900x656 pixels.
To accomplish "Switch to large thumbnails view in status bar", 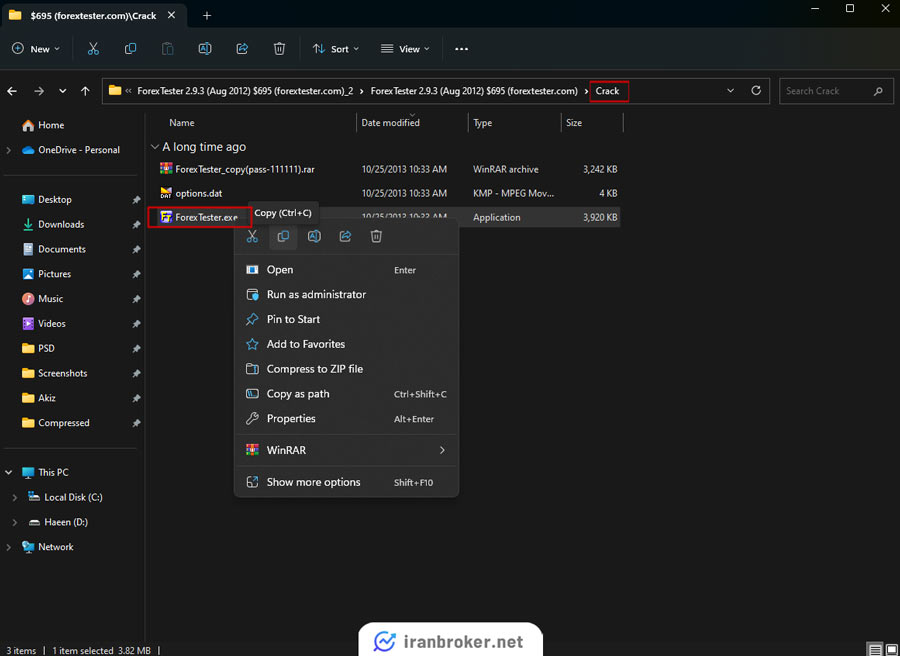I will (891, 650).
